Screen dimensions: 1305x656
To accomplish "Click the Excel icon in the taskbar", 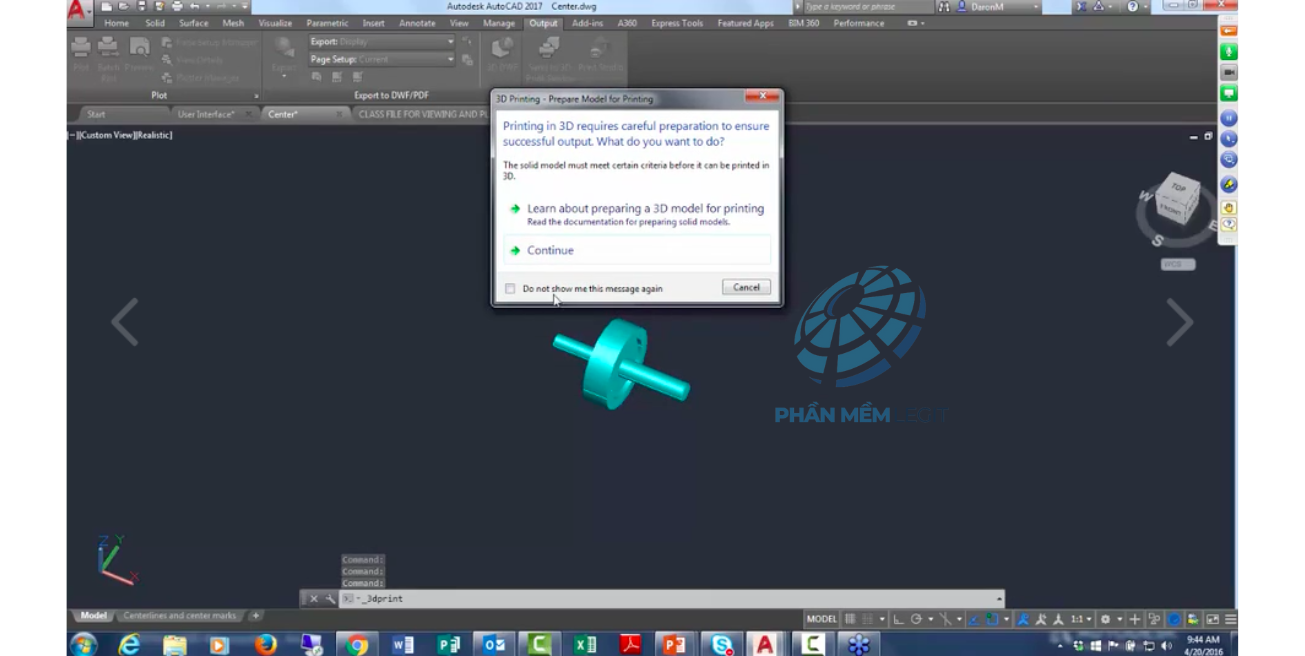I will pyautogui.click(x=586, y=645).
